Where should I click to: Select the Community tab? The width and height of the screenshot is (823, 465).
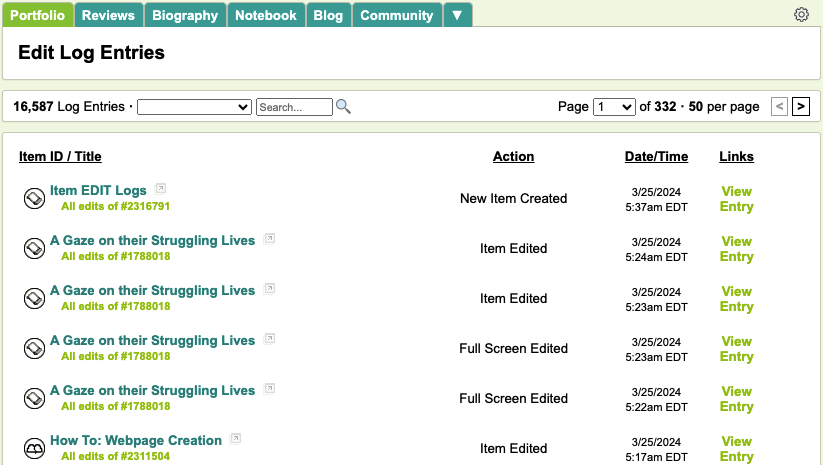coord(396,15)
